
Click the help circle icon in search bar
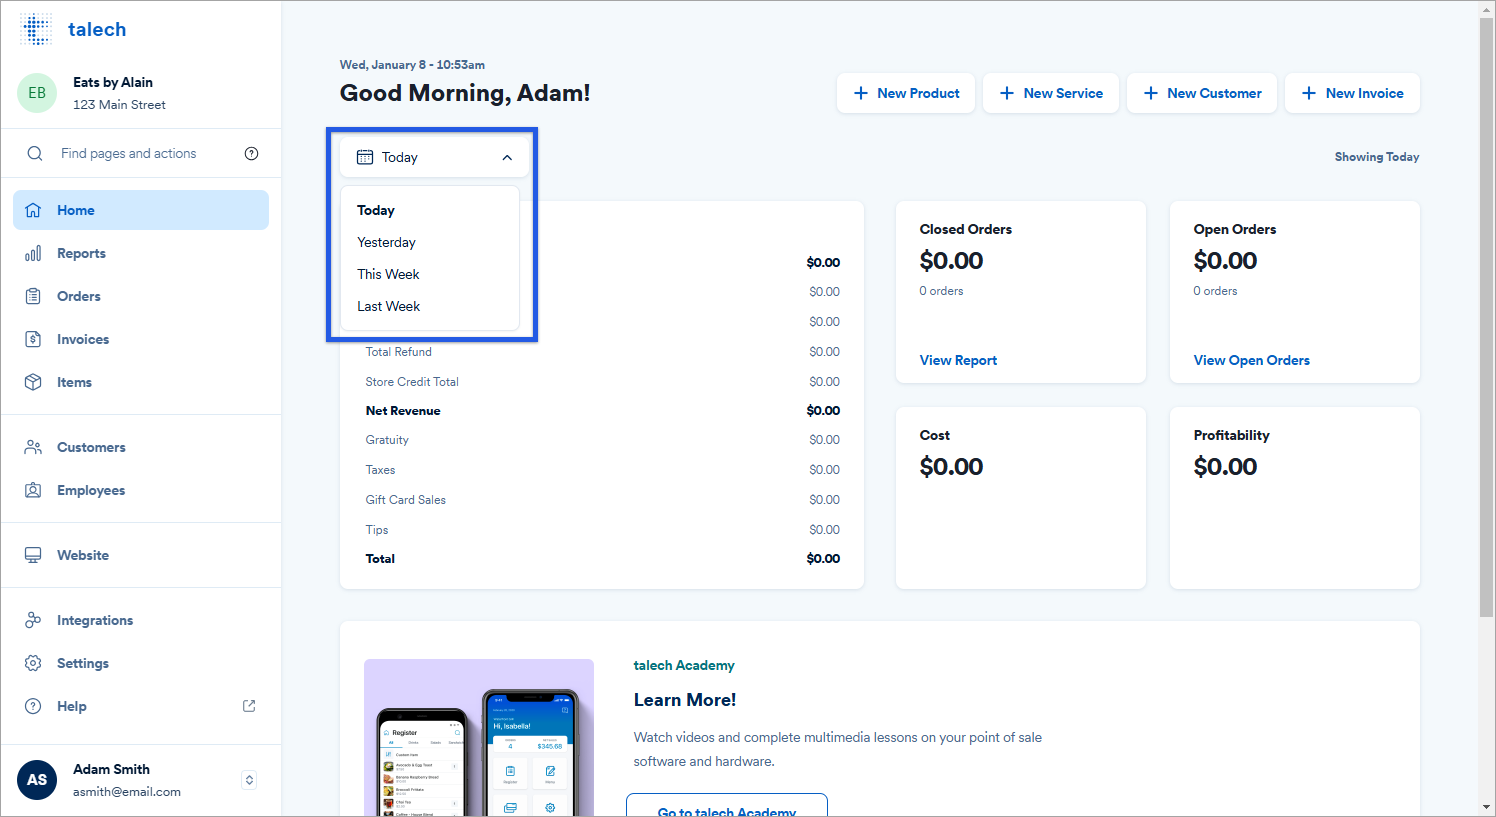click(251, 154)
